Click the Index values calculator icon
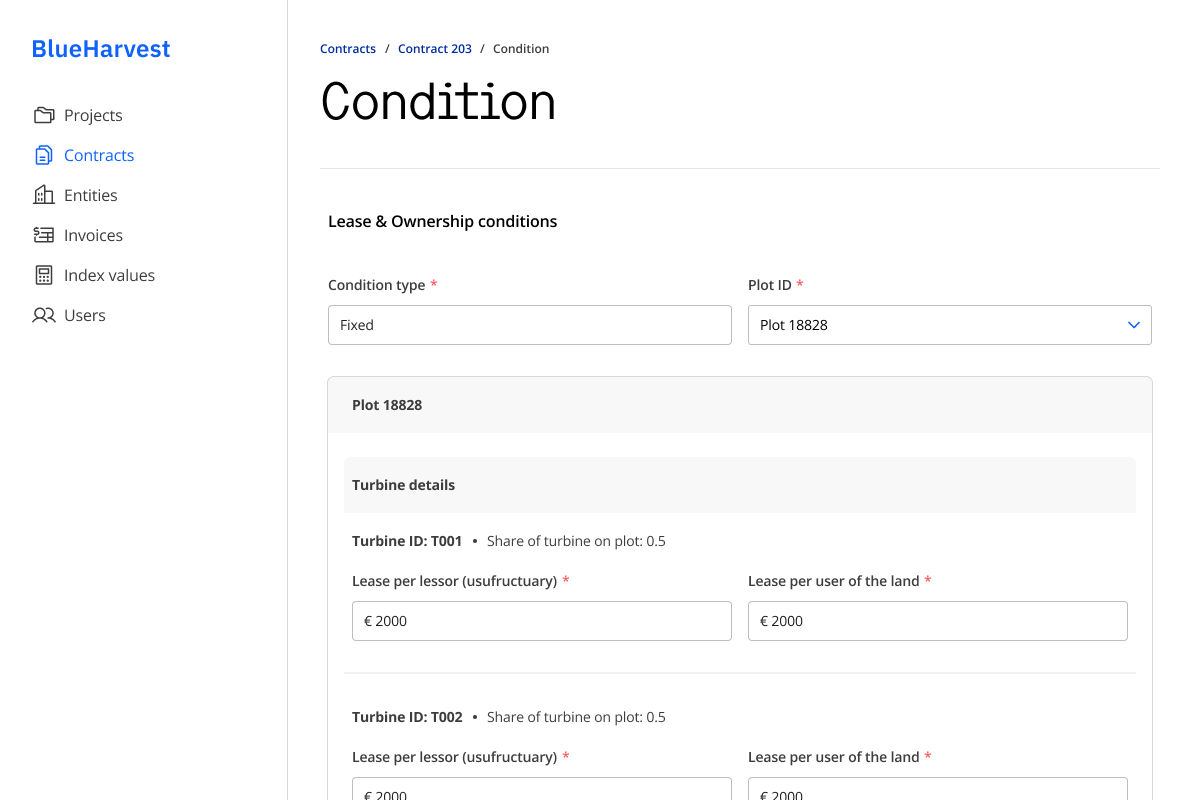The width and height of the screenshot is (1200, 800). [x=44, y=275]
